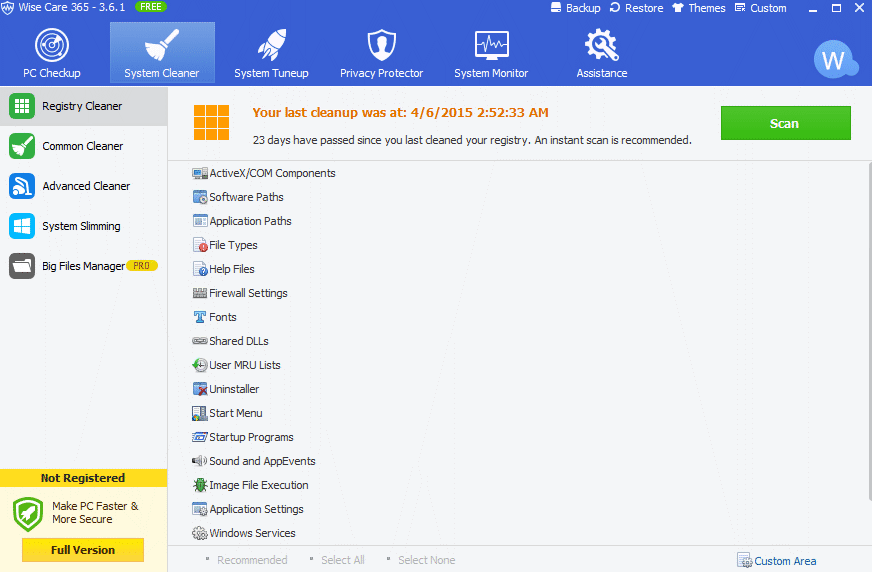Open 'Advanced Cleaner' sidebar label
The image size is (872, 572).
tap(86, 186)
